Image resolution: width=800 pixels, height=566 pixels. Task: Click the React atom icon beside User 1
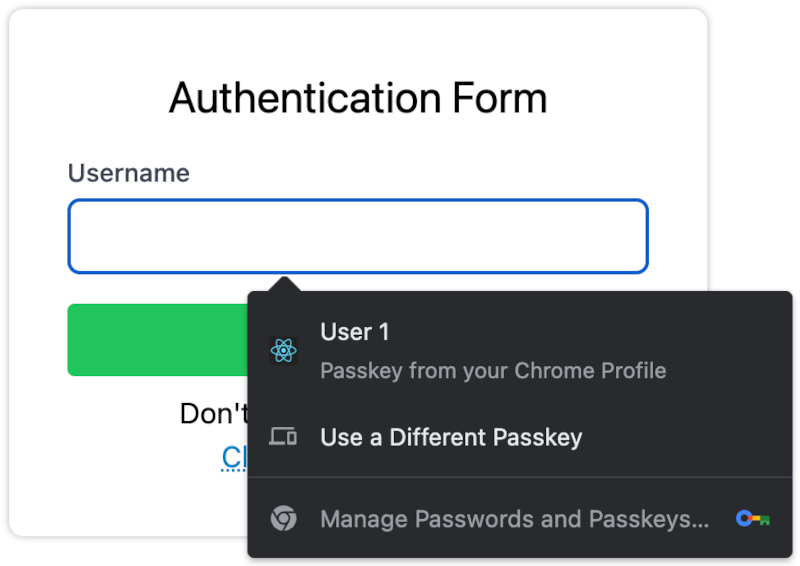tap(284, 351)
